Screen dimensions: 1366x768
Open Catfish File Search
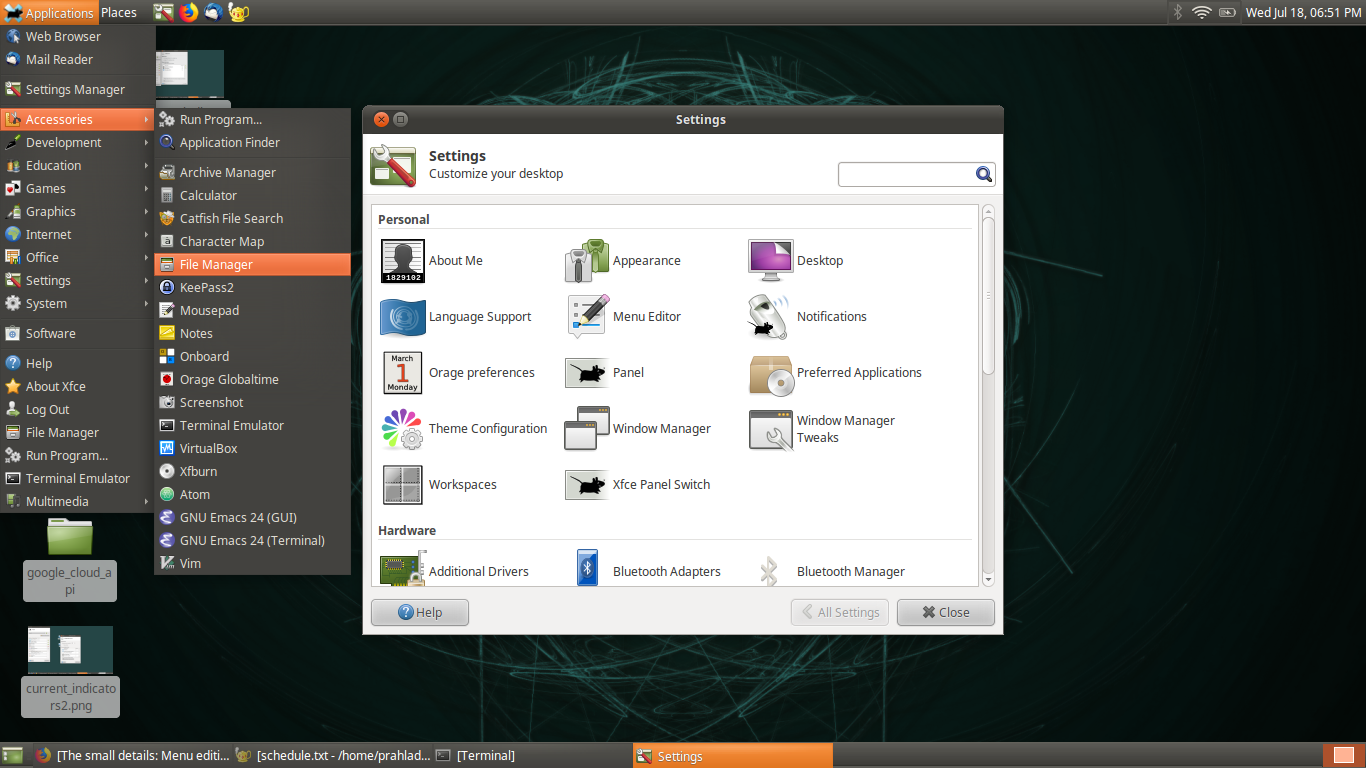coord(253,218)
